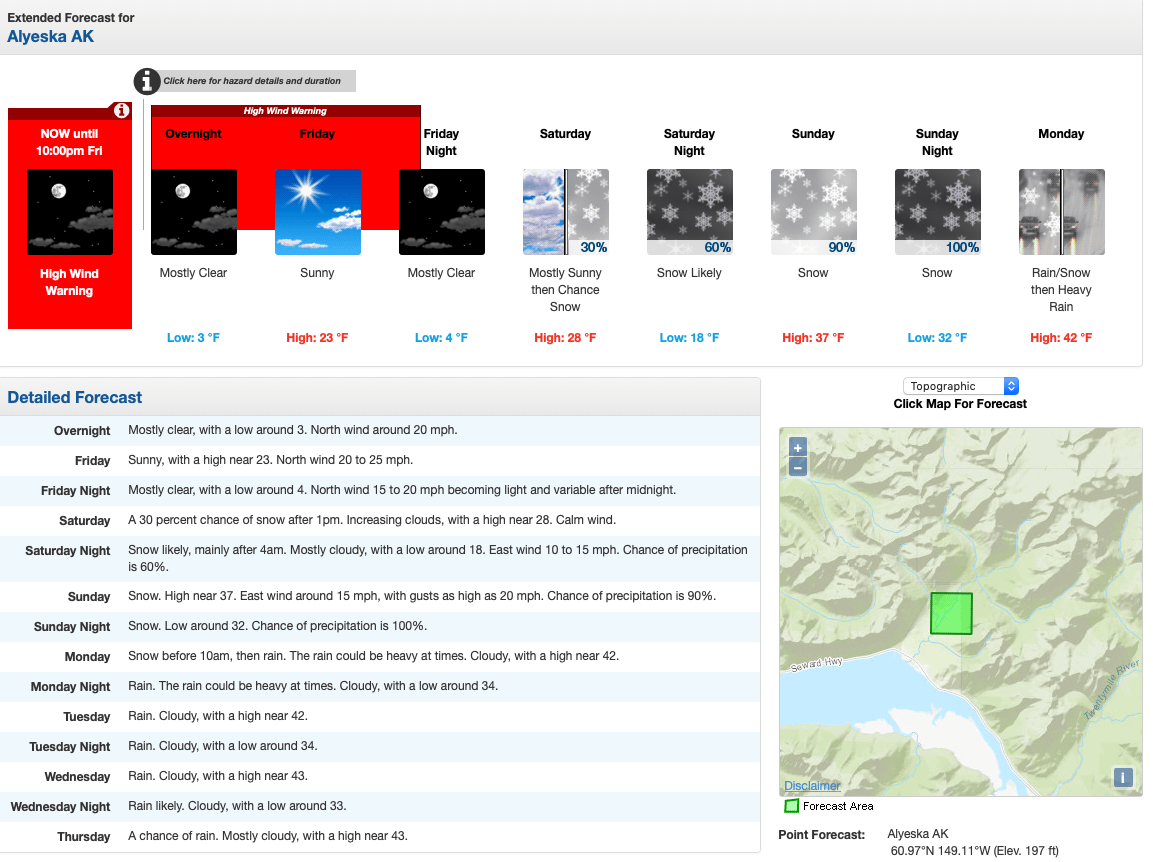The width and height of the screenshot is (1153, 862).
Task: Click the Sunday 90% snow icon
Action: [x=813, y=212]
